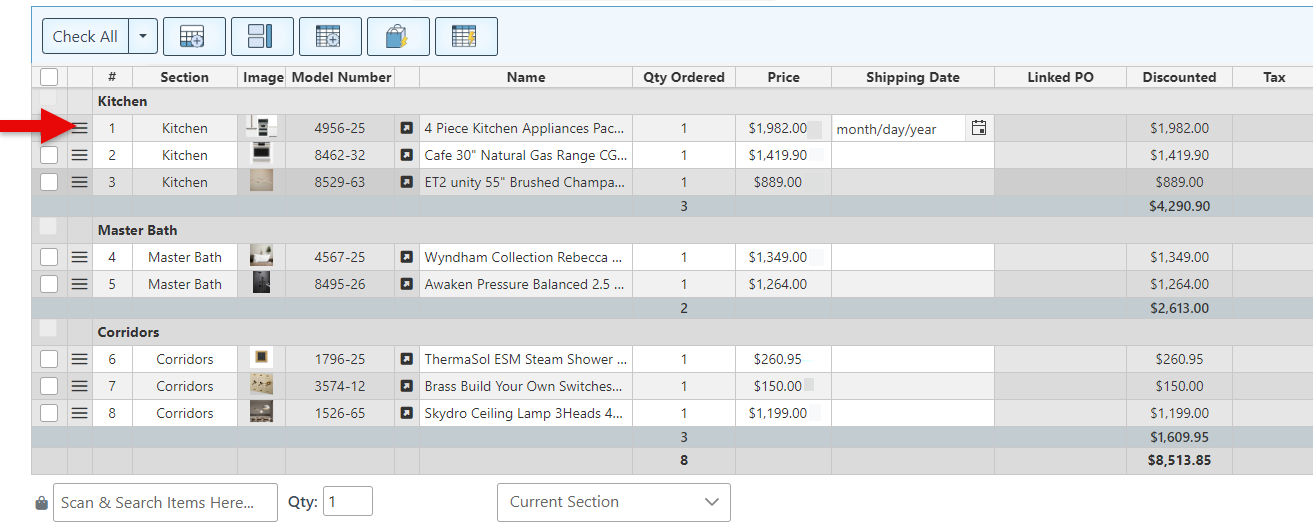Viewport: 1313px width, 527px height.
Task: Click the drag handle on row 3
Action: click(x=80, y=182)
